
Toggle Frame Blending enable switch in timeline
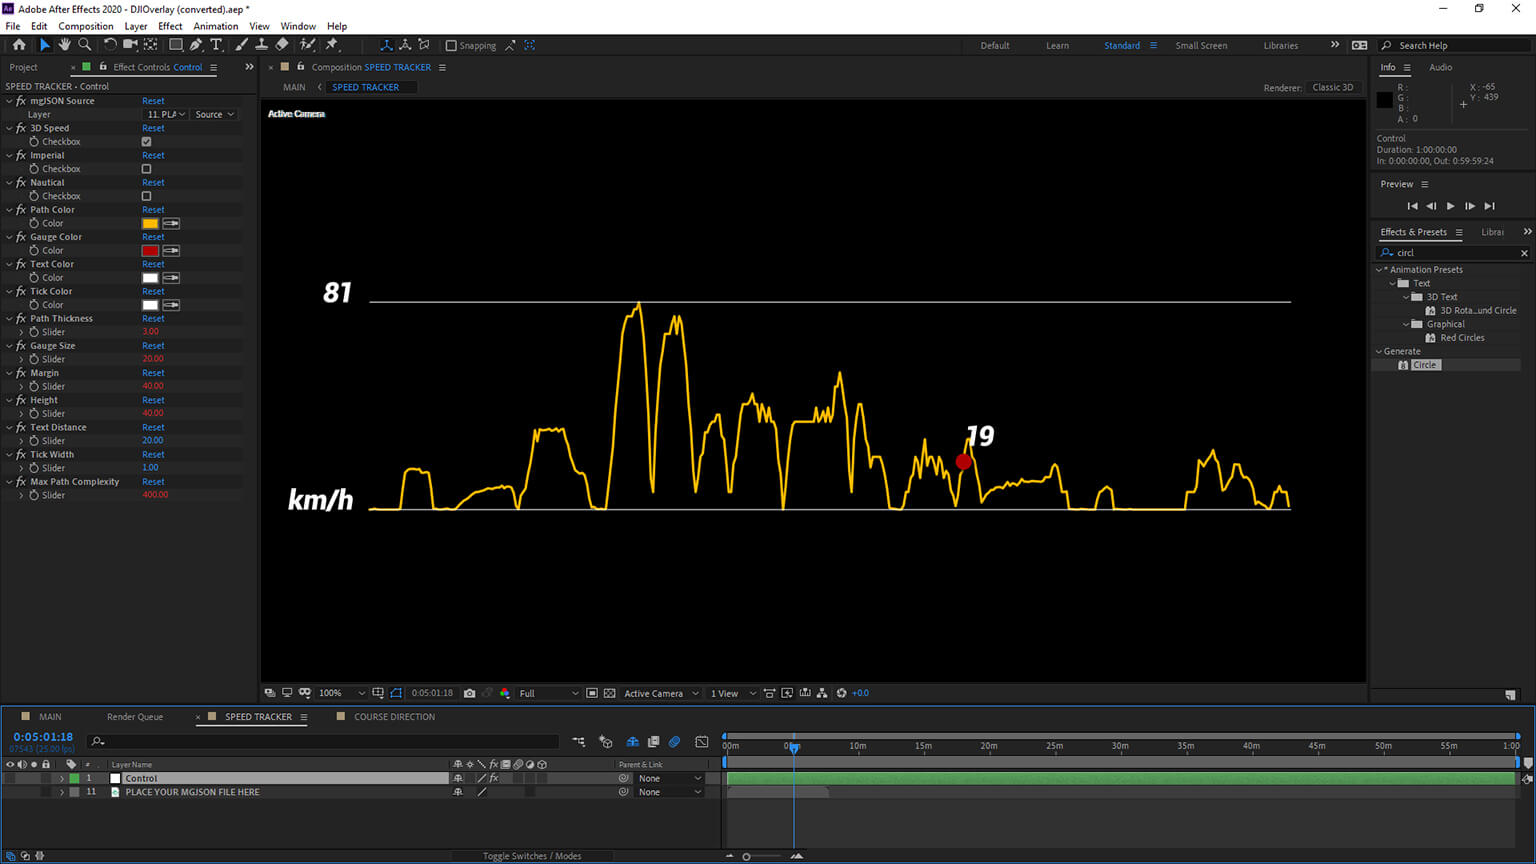(654, 742)
